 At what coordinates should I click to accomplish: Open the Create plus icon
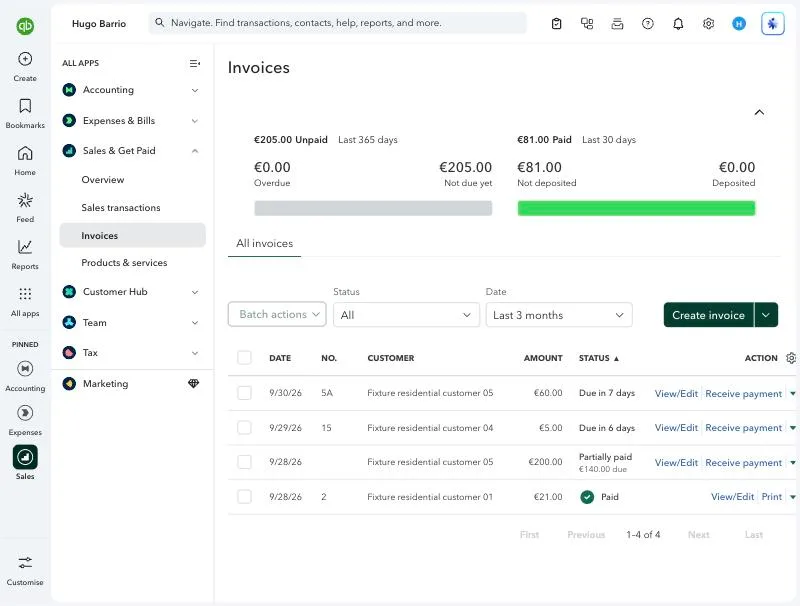(25, 59)
